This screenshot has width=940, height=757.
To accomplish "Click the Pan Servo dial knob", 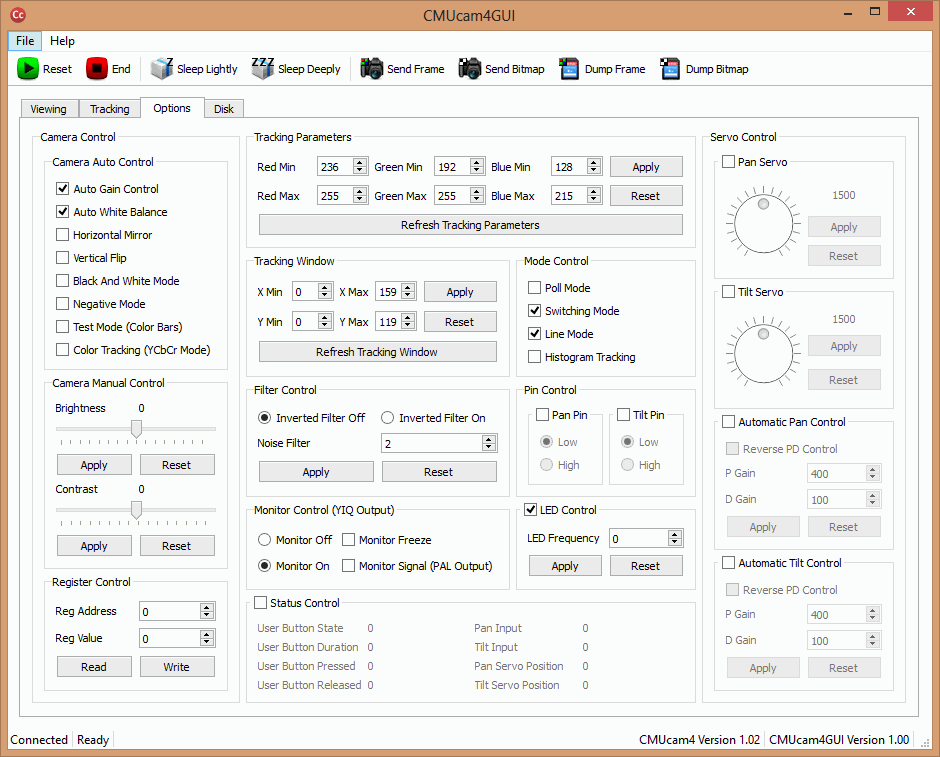I will coord(763,204).
